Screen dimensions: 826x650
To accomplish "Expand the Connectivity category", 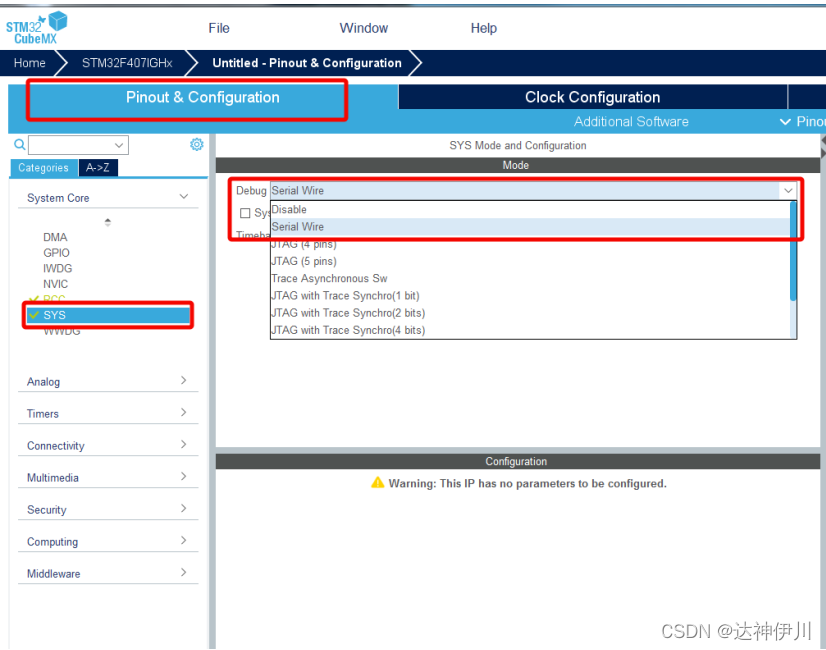I will pyautogui.click(x=183, y=445).
